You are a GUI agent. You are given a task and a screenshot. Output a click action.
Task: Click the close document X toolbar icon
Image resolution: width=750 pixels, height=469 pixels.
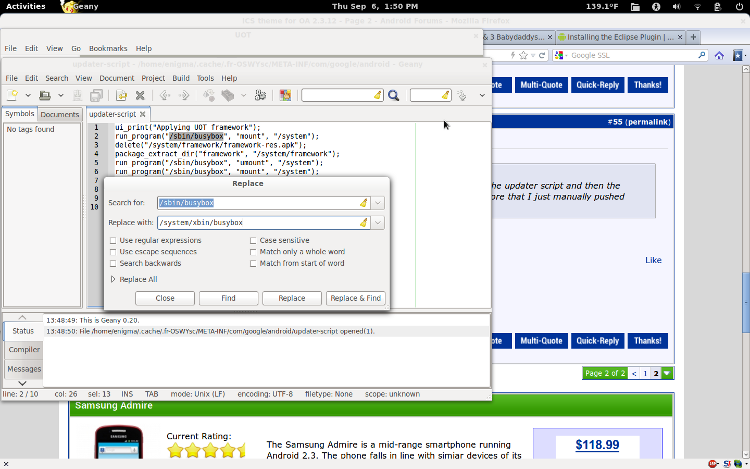[x=140, y=95]
